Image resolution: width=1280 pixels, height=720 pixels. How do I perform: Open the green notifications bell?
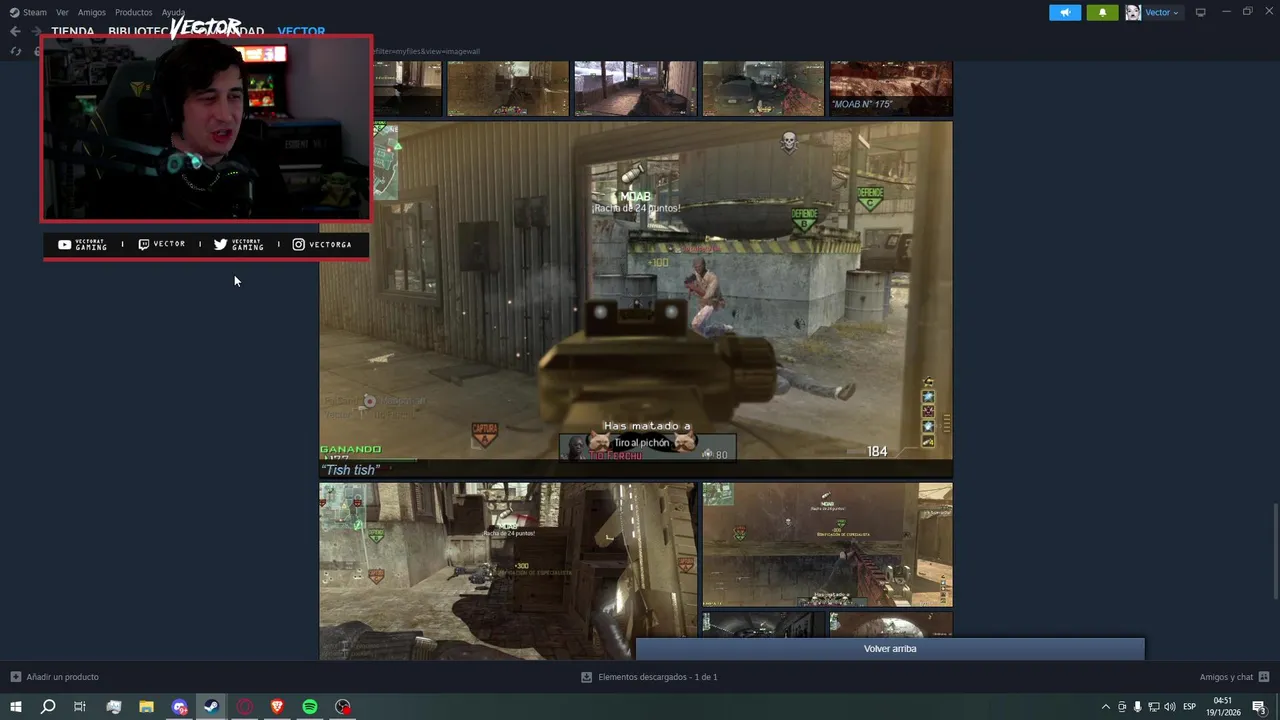(1102, 12)
